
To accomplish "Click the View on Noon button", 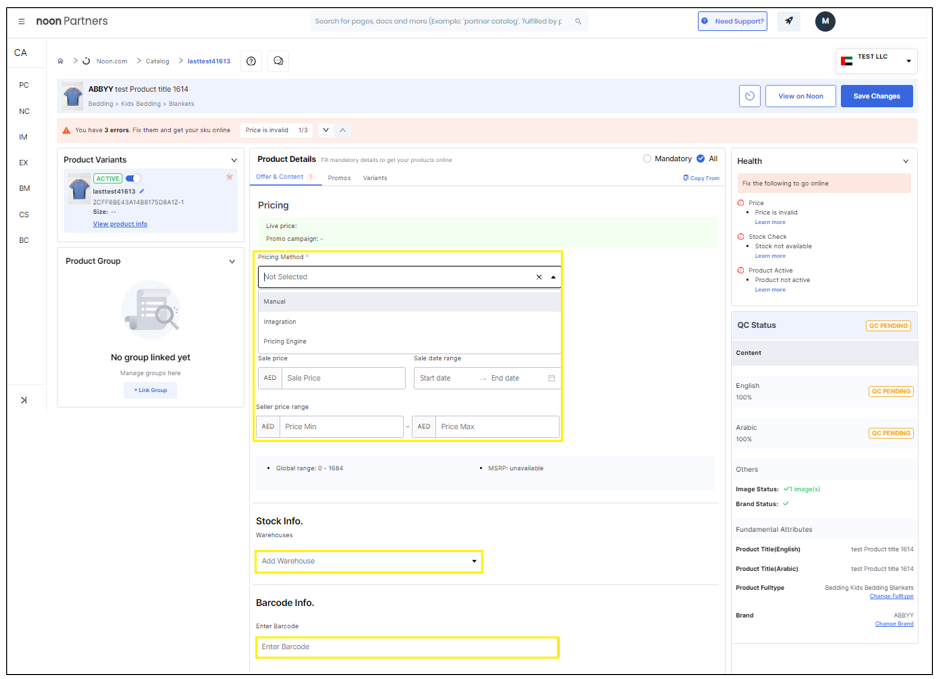I will (801, 96).
